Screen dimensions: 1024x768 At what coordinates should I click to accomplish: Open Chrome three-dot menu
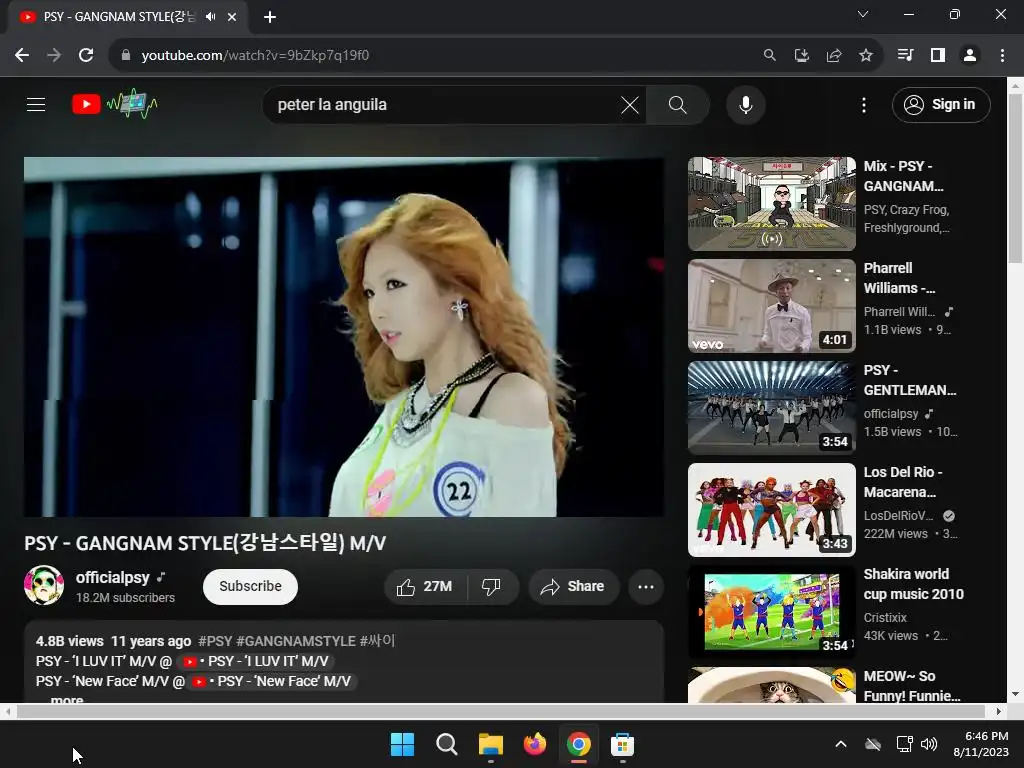pos(1002,56)
